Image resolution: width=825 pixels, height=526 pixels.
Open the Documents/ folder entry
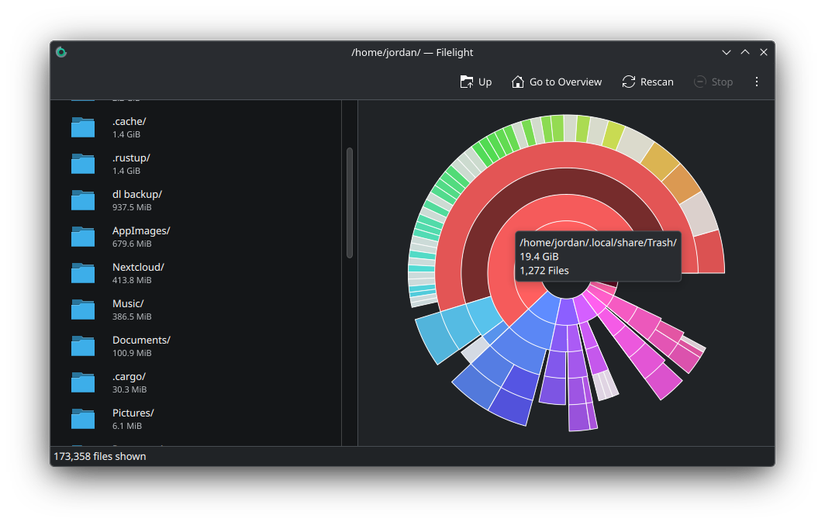tap(140, 340)
